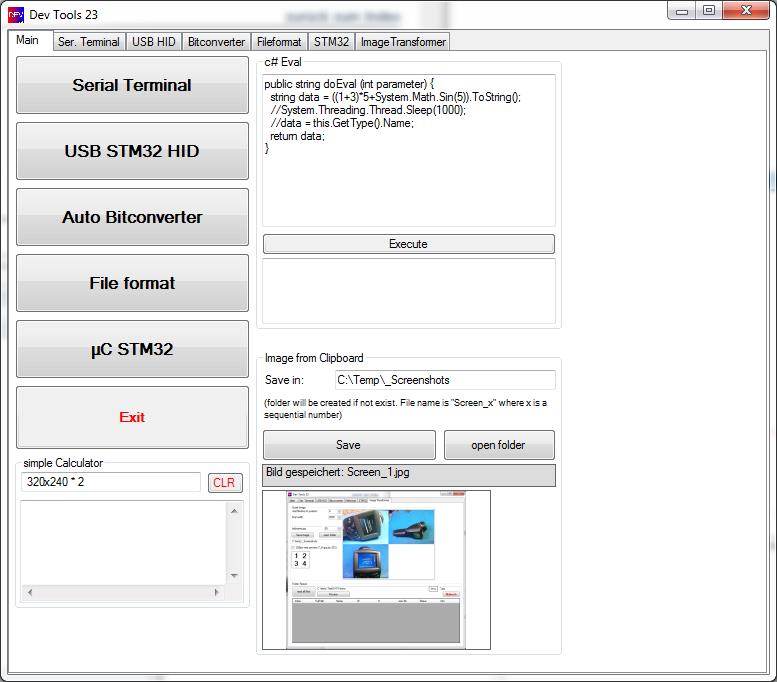777x682 pixels.
Task: Click the Save in path field
Action: [x=445, y=380]
